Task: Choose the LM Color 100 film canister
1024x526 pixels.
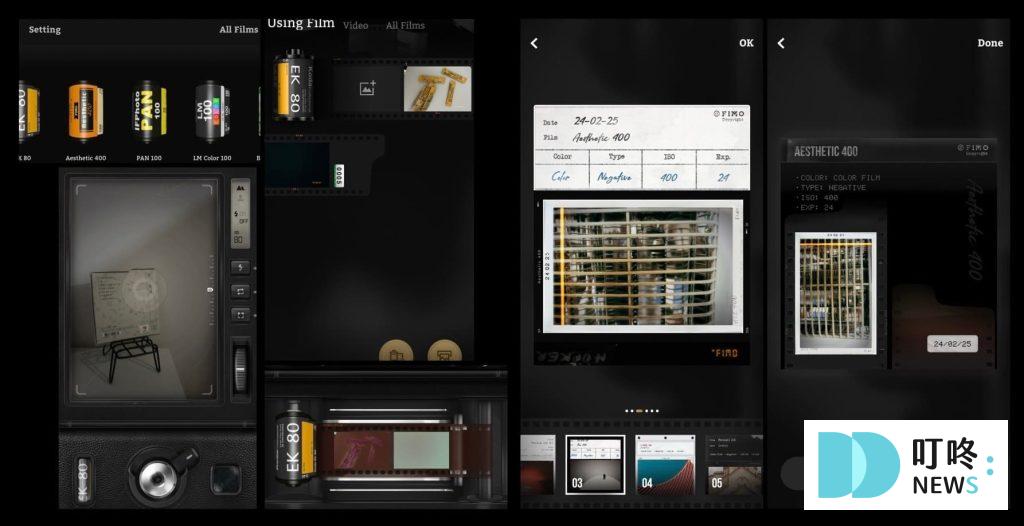Action: pos(213,112)
